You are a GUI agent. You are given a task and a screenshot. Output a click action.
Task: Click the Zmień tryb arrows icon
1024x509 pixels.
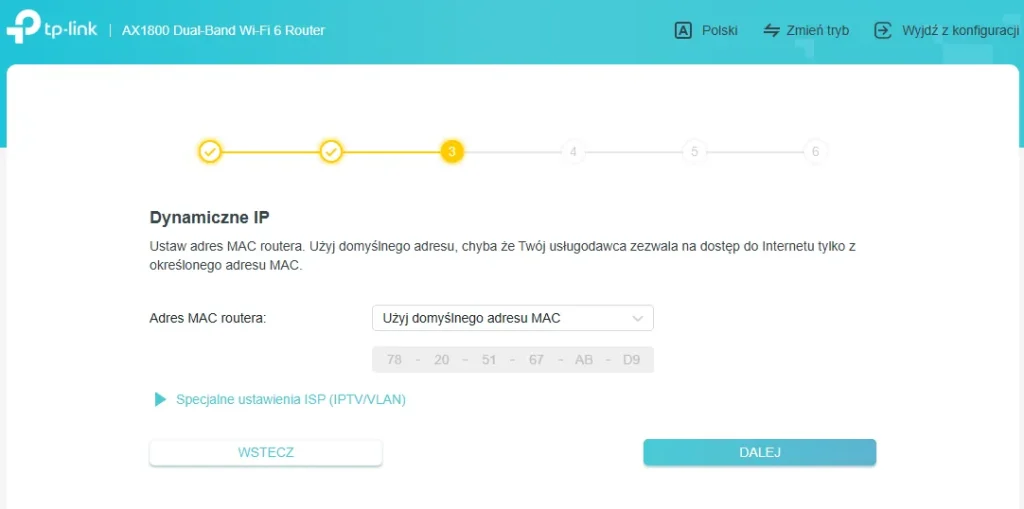point(772,31)
